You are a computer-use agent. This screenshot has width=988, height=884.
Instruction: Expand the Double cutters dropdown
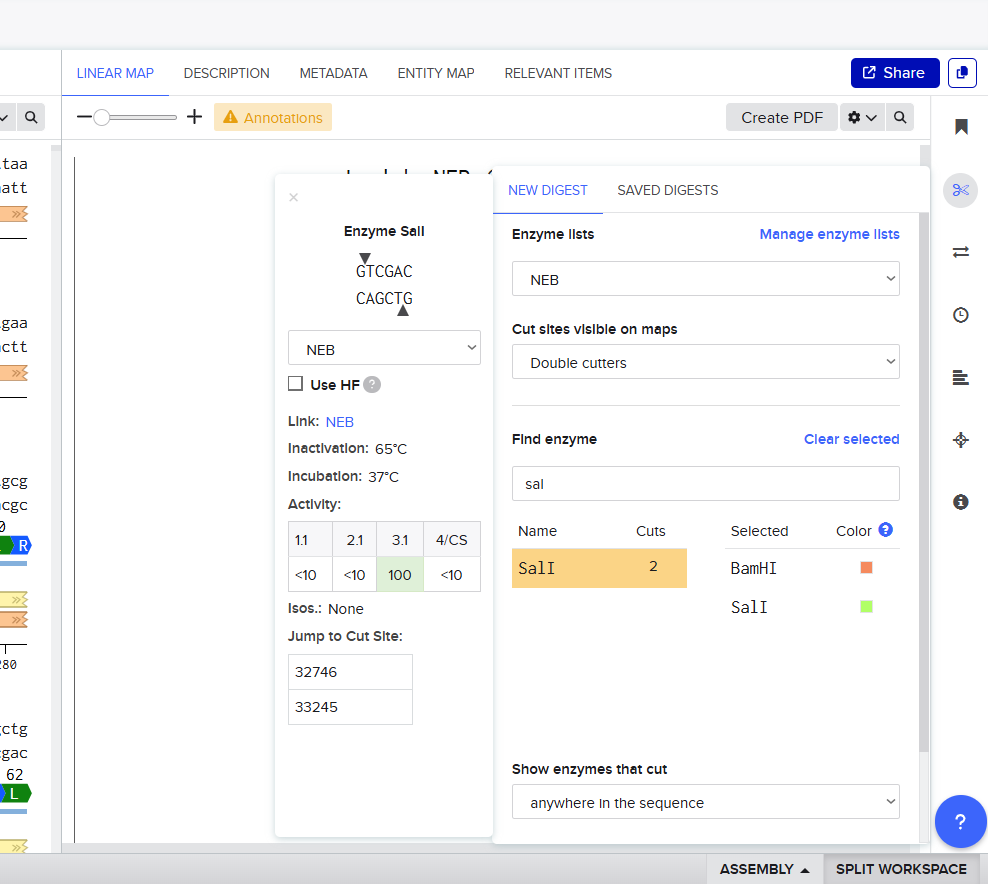(x=705, y=363)
